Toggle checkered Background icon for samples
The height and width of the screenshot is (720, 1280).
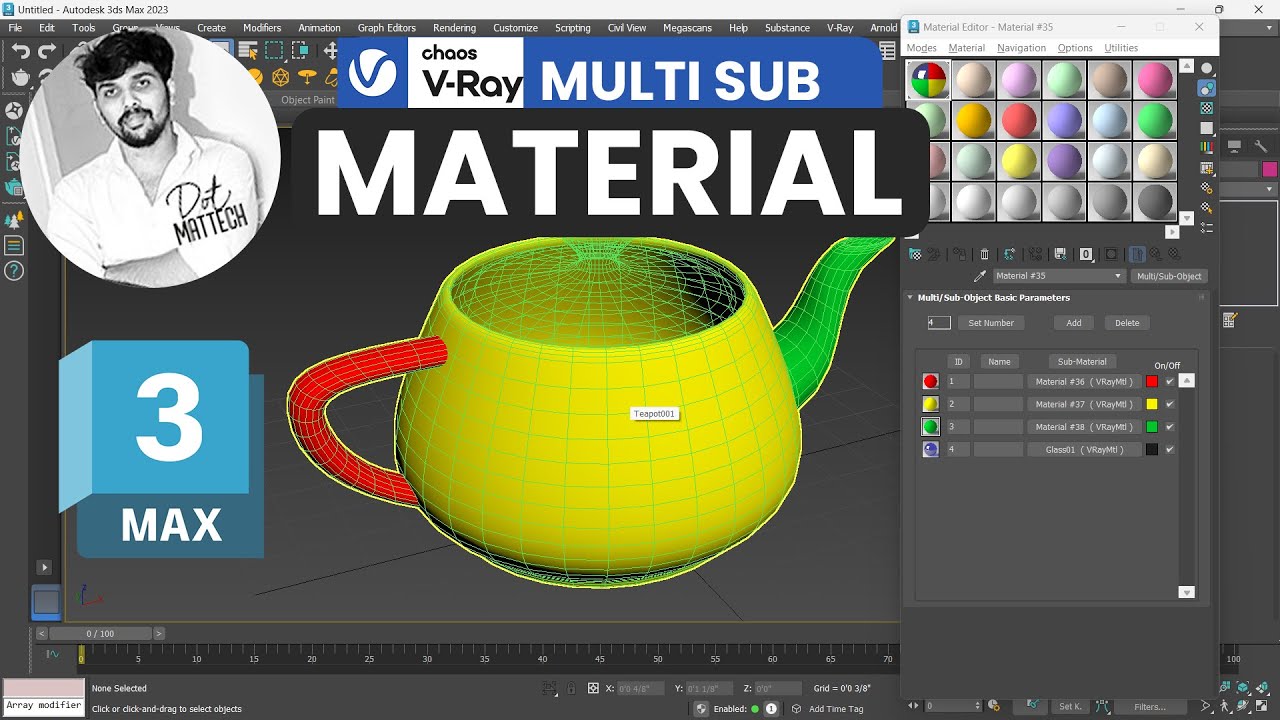point(1207,107)
